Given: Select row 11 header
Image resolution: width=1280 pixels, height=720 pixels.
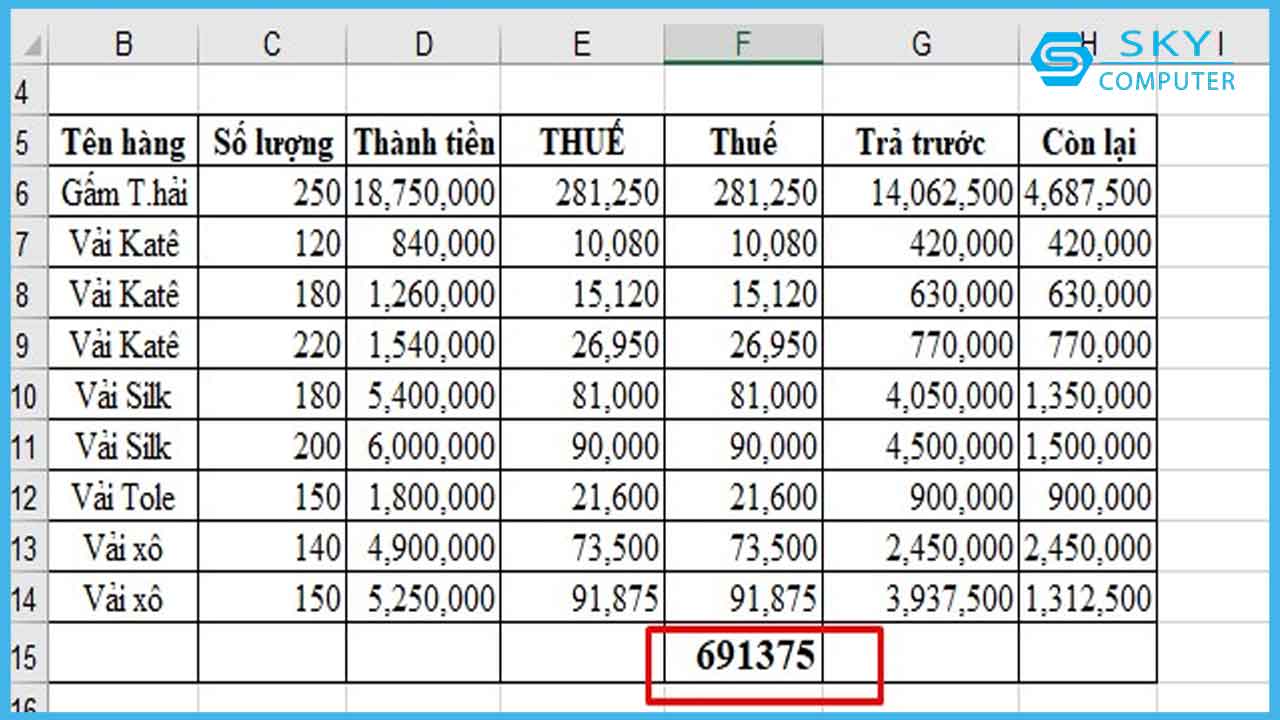Looking at the screenshot, I should [28, 446].
